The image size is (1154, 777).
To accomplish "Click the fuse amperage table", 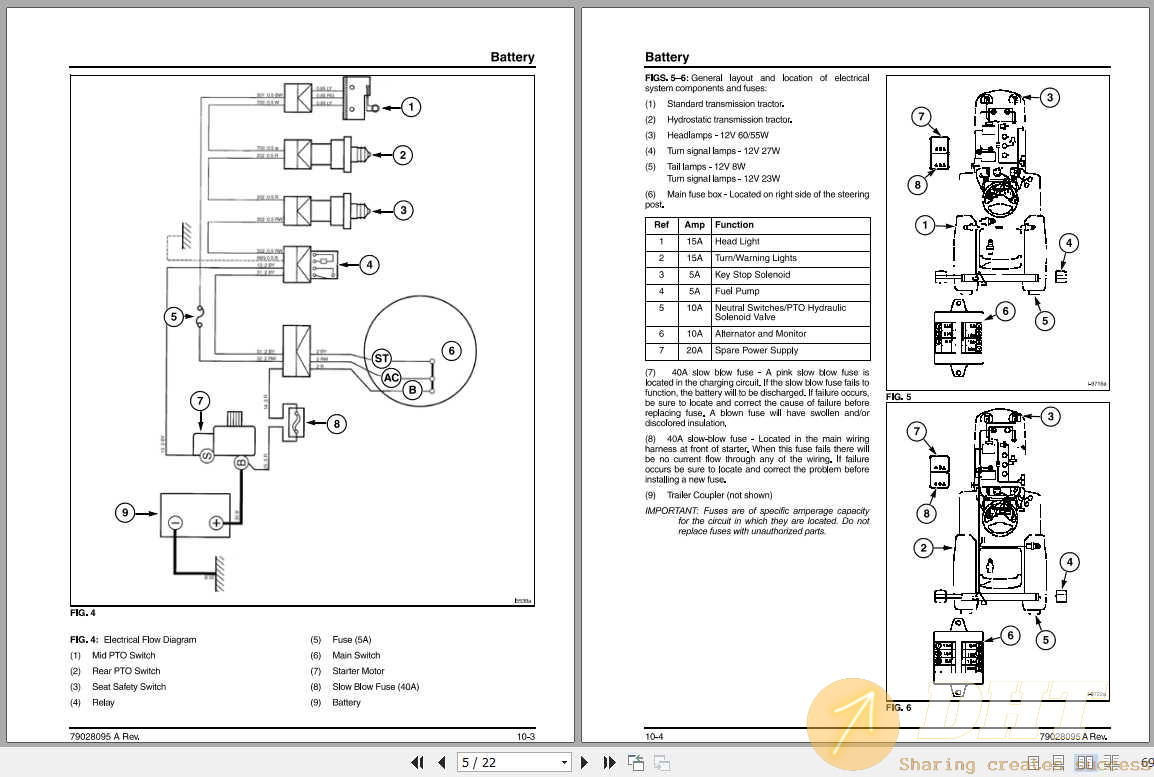I will (757, 287).
